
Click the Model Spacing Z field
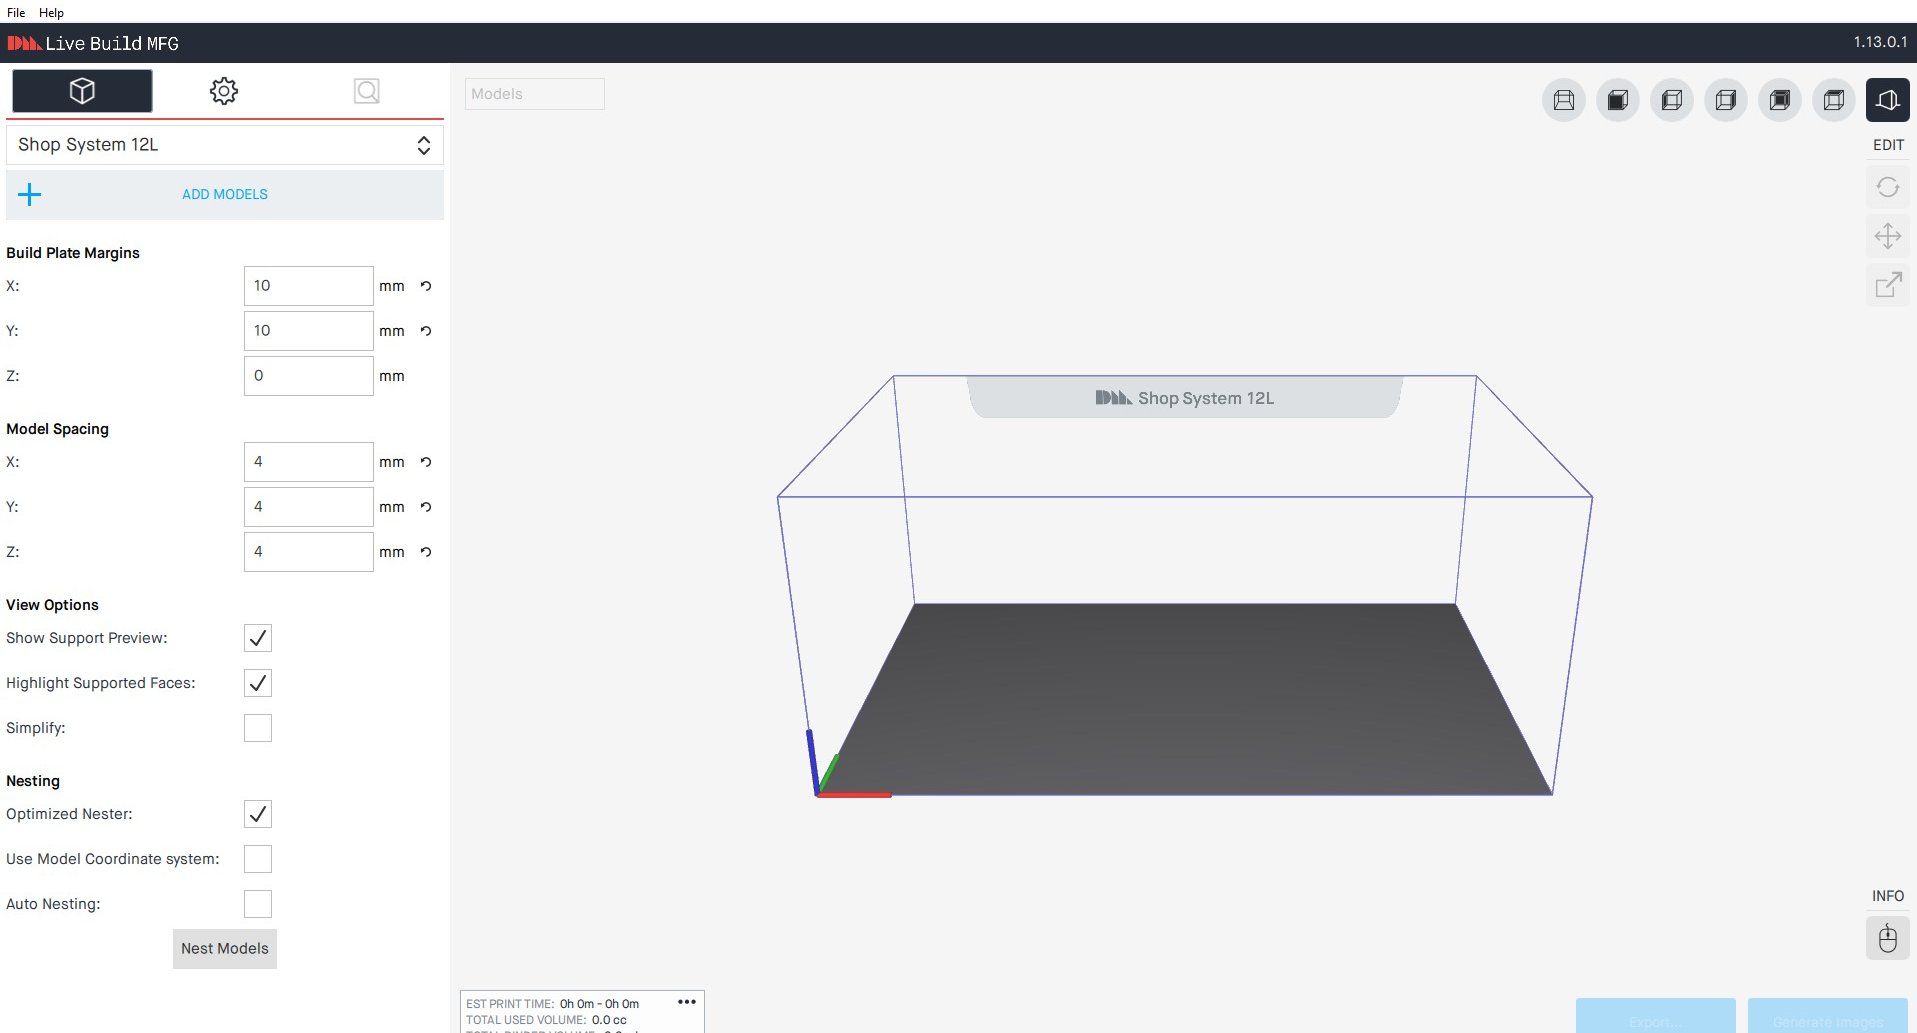pos(309,552)
